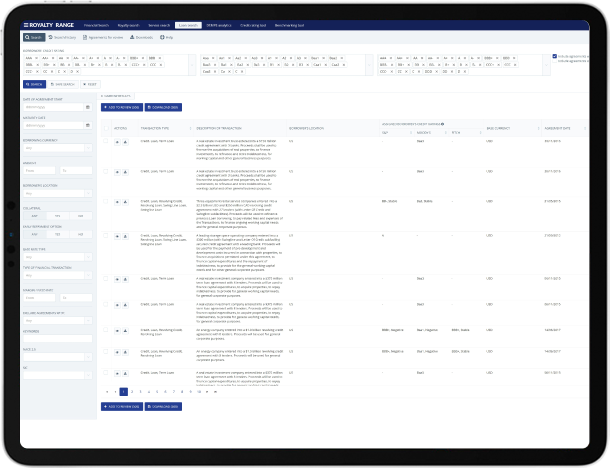
Task: Click the blue Search button under the ratings
Action: click(x=33, y=84)
